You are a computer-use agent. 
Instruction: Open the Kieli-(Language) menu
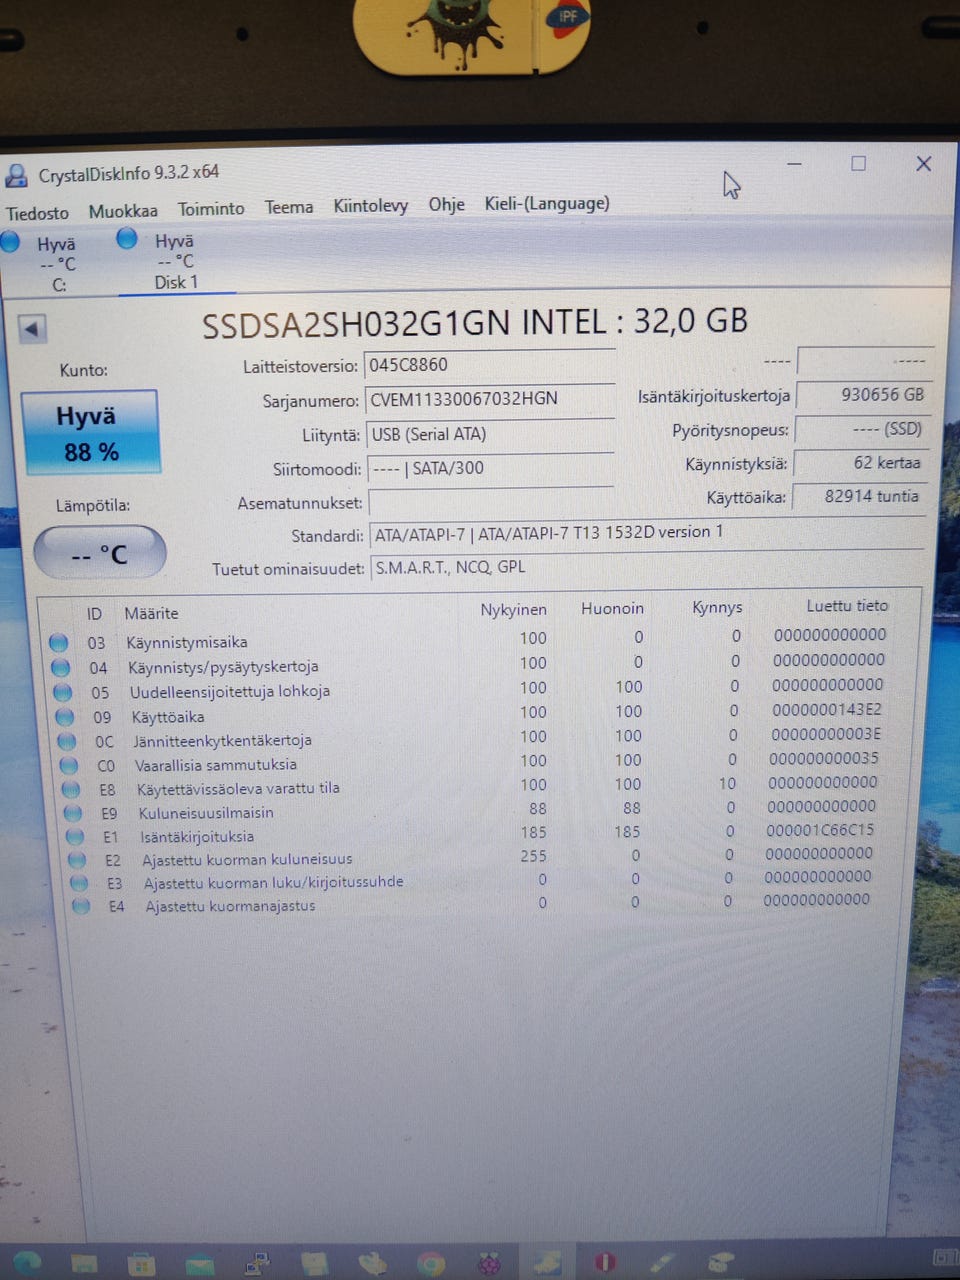click(x=547, y=203)
